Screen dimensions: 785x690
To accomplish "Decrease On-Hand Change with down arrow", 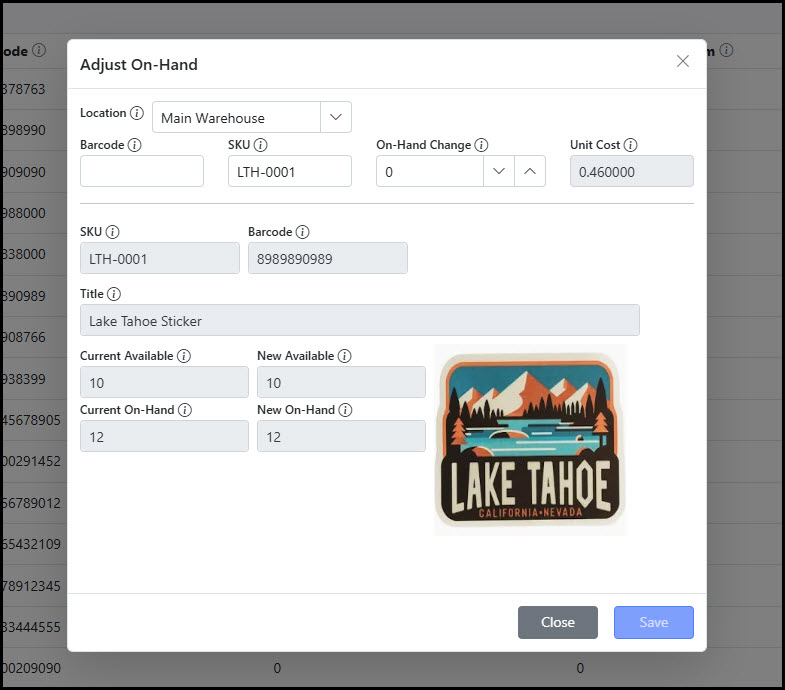I will coord(498,171).
